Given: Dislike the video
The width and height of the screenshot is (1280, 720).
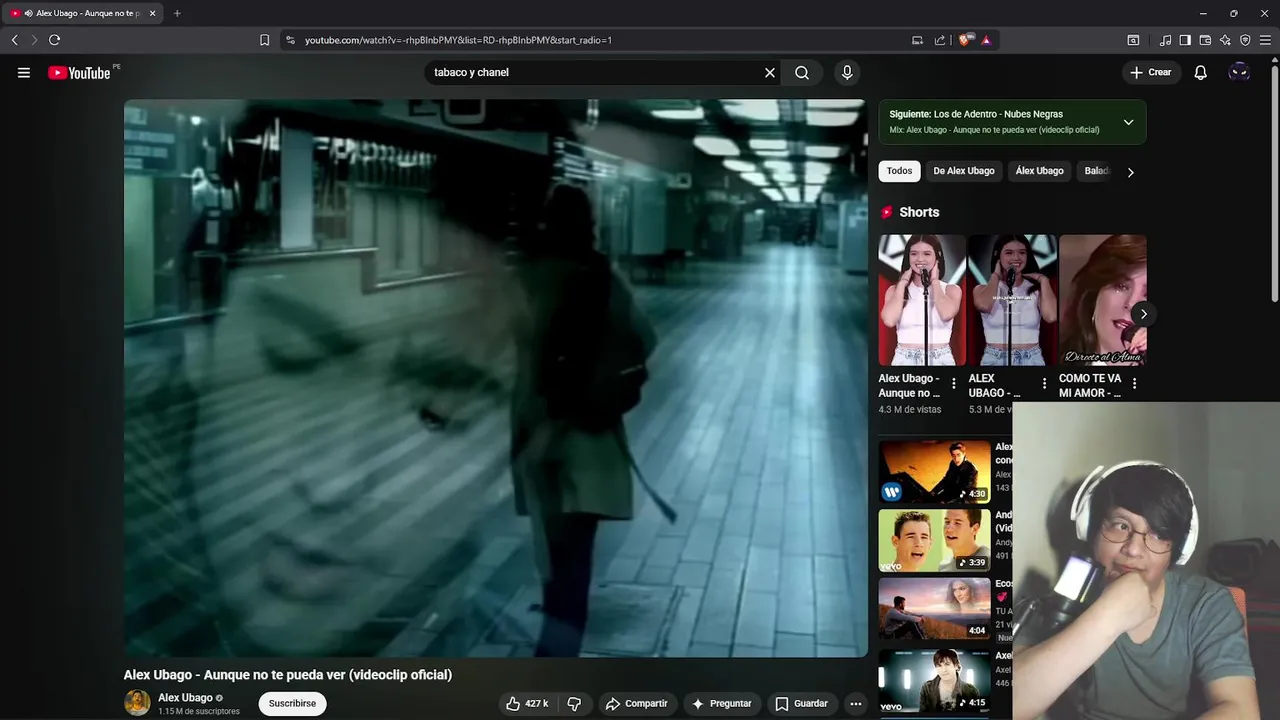Looking at the screenshot, I should 574,704.
